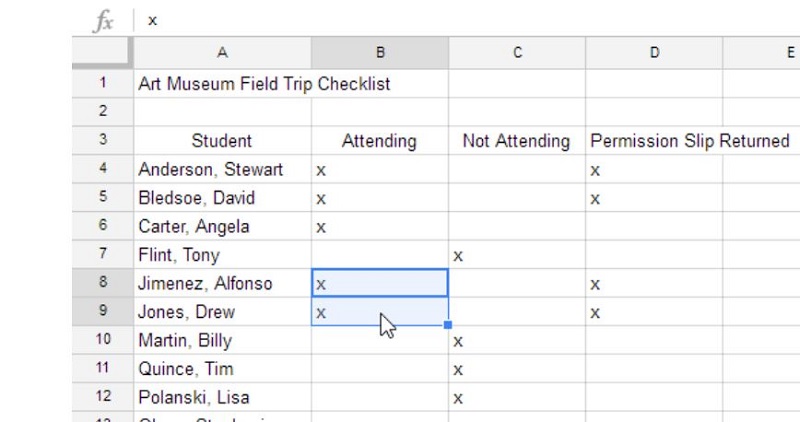Select column D header
This screenshot has height=422, width=800.
click(x=654, y=53)
